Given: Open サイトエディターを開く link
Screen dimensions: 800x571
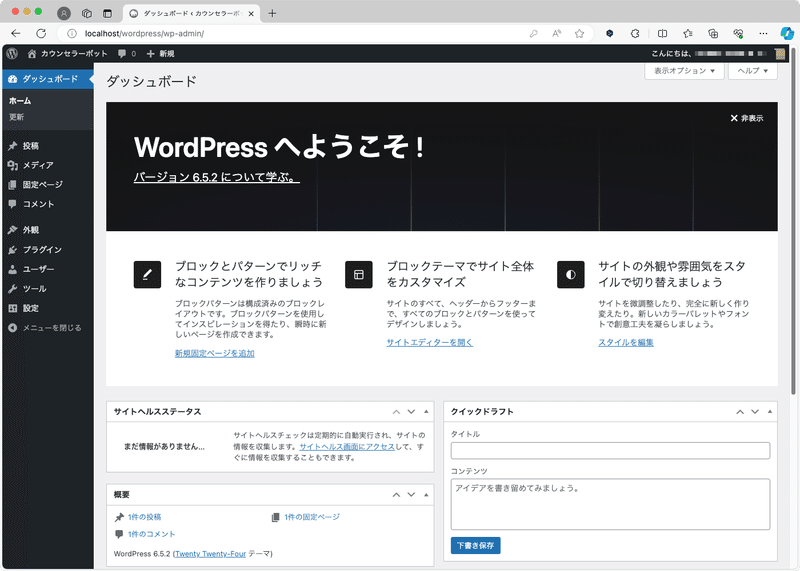Looking at the screenshot, I should click(430, 342).
